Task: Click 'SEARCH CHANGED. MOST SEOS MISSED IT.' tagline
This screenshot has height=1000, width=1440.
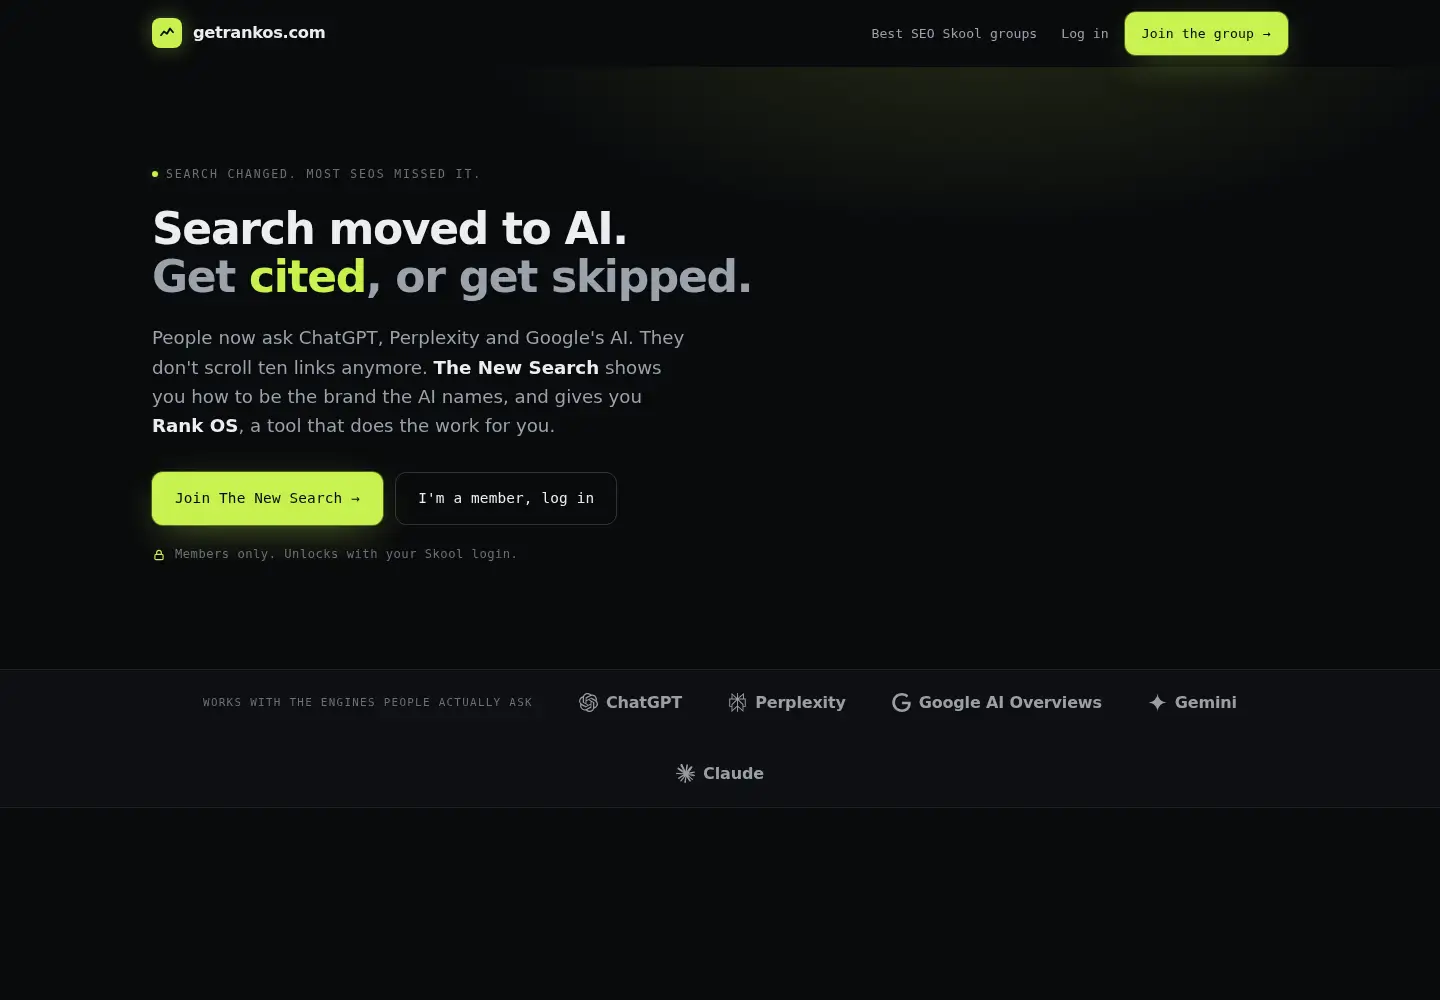Action: coord(323,174)
